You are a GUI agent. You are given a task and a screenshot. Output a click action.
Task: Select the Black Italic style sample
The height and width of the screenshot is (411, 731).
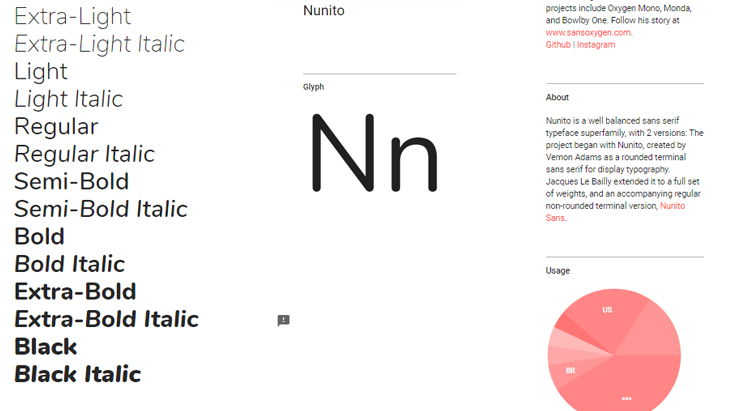coord(77,374)
